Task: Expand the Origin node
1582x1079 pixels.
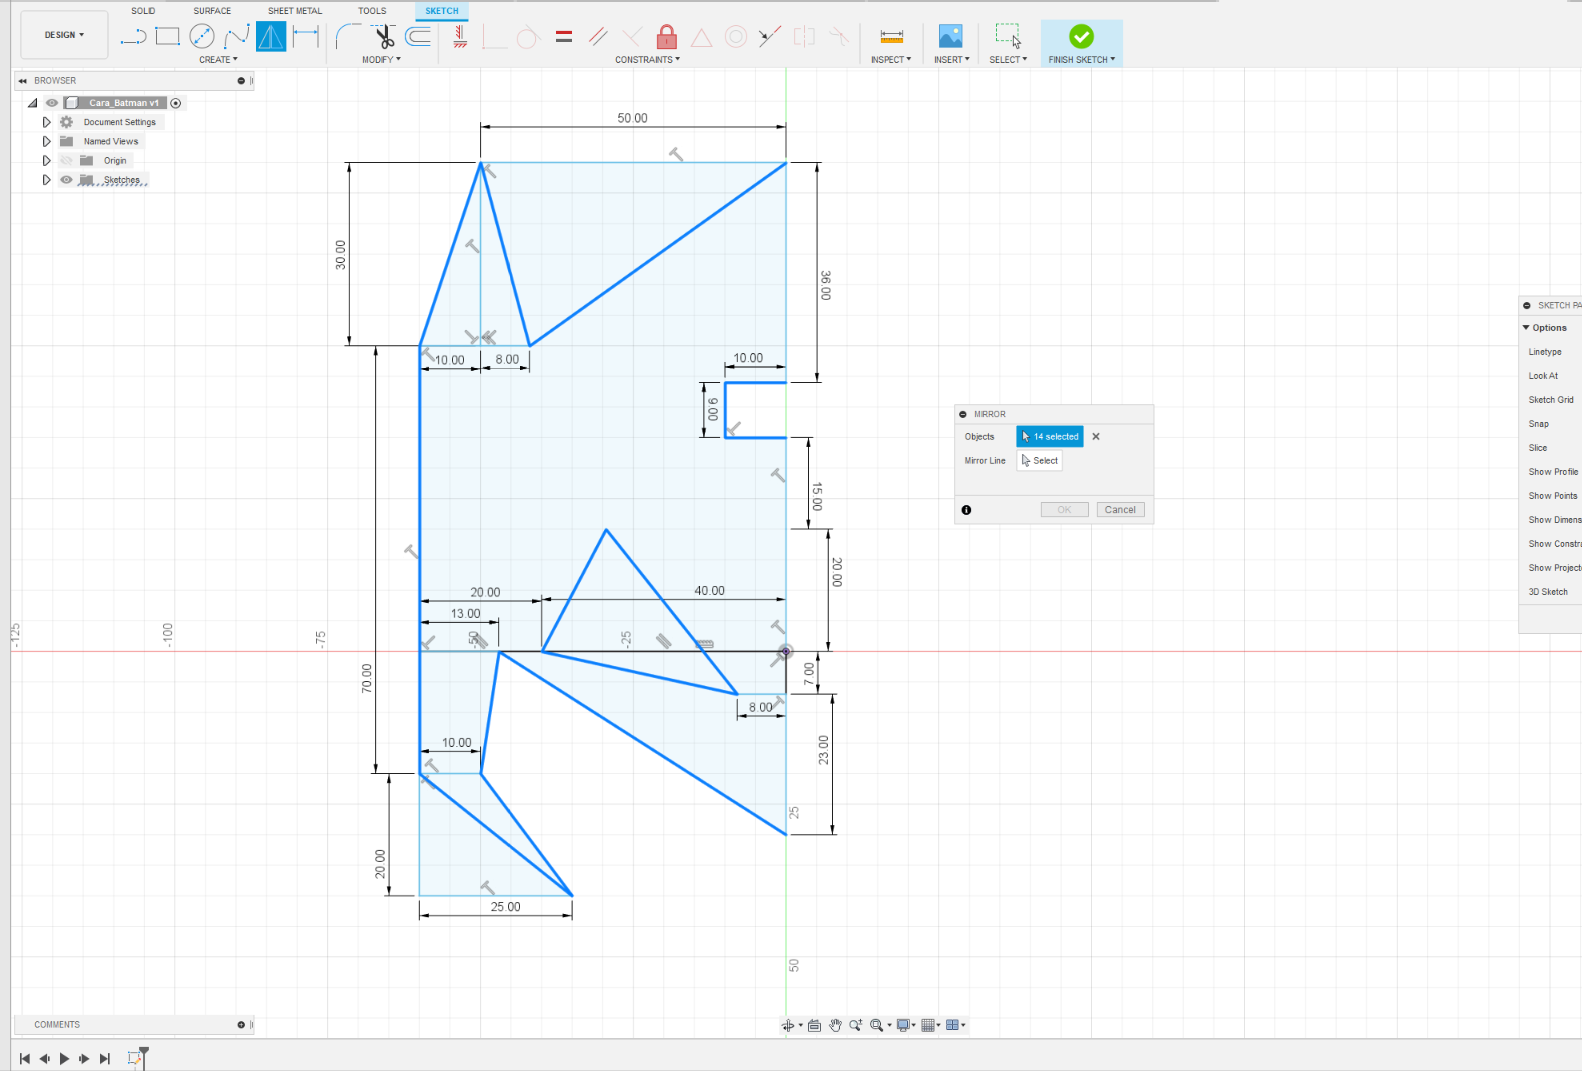Action: point(46,161)
